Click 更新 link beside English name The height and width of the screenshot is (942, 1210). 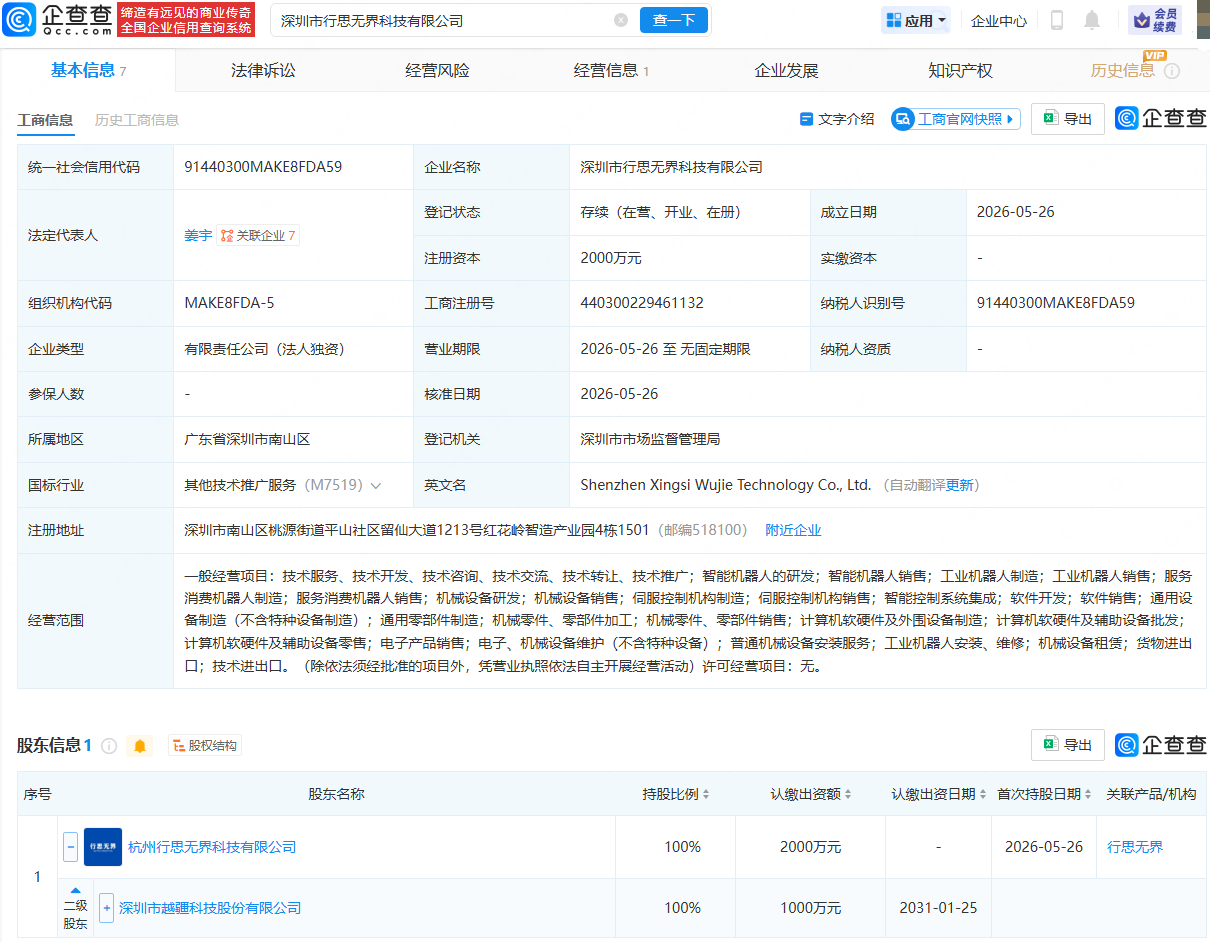[959, 485]
